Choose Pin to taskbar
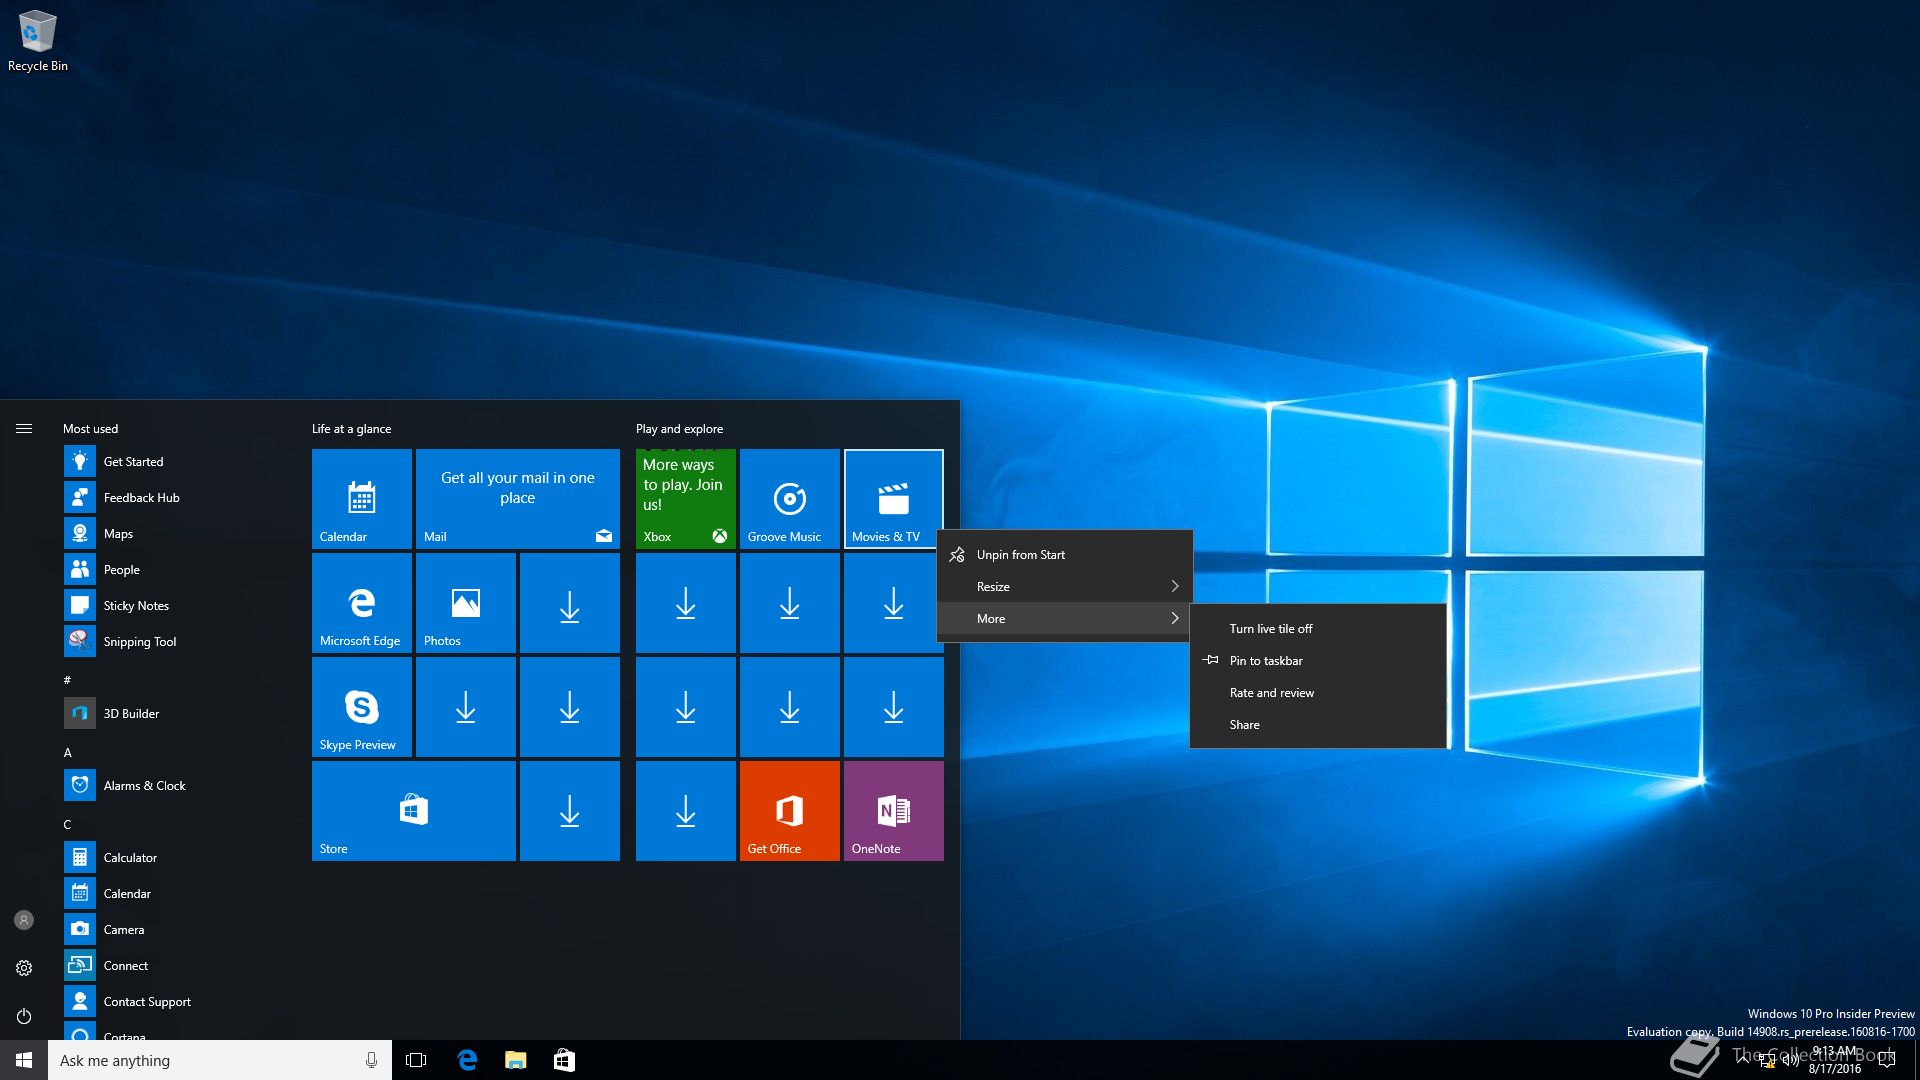1920x1080 pixels. (x=1318, y=661)
